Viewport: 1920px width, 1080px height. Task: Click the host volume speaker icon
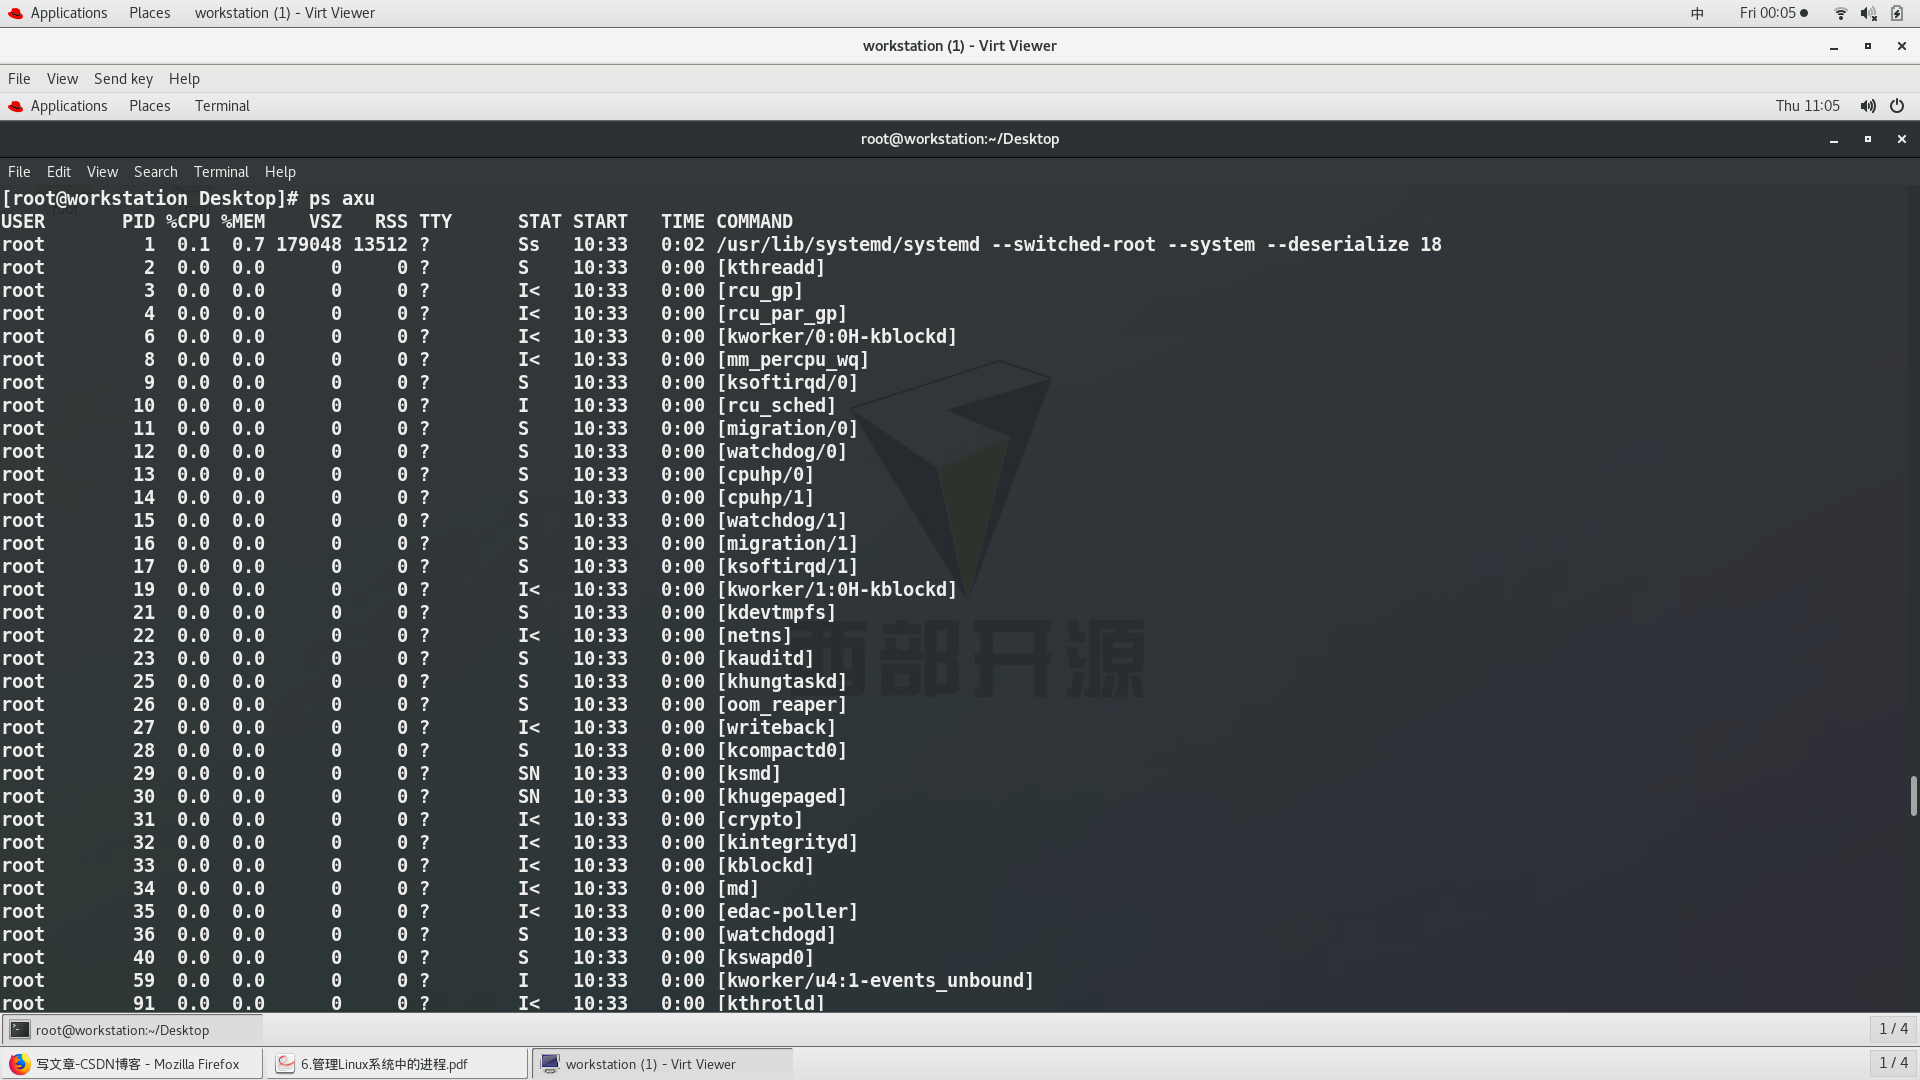coord(1868,13)
